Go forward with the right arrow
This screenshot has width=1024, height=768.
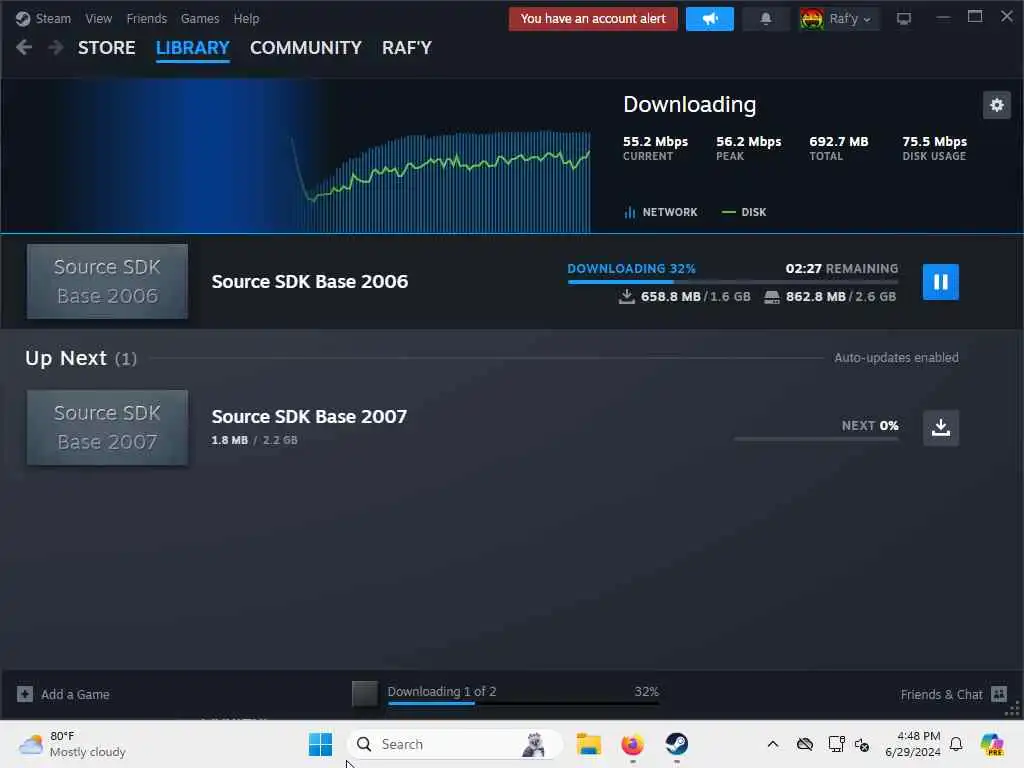(56, 48)
